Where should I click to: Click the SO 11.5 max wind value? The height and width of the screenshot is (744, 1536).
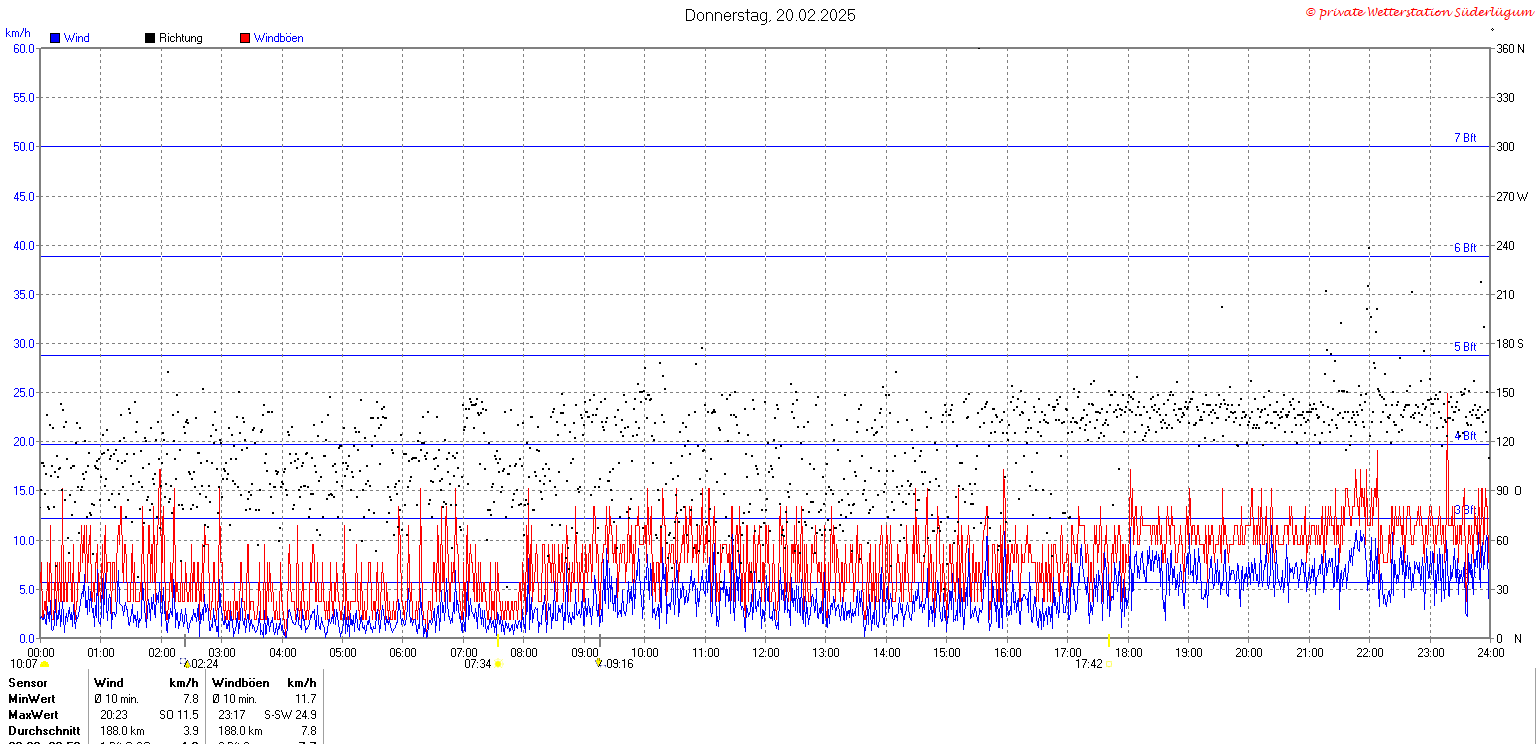pyautogui.click(x=179, y=715)
